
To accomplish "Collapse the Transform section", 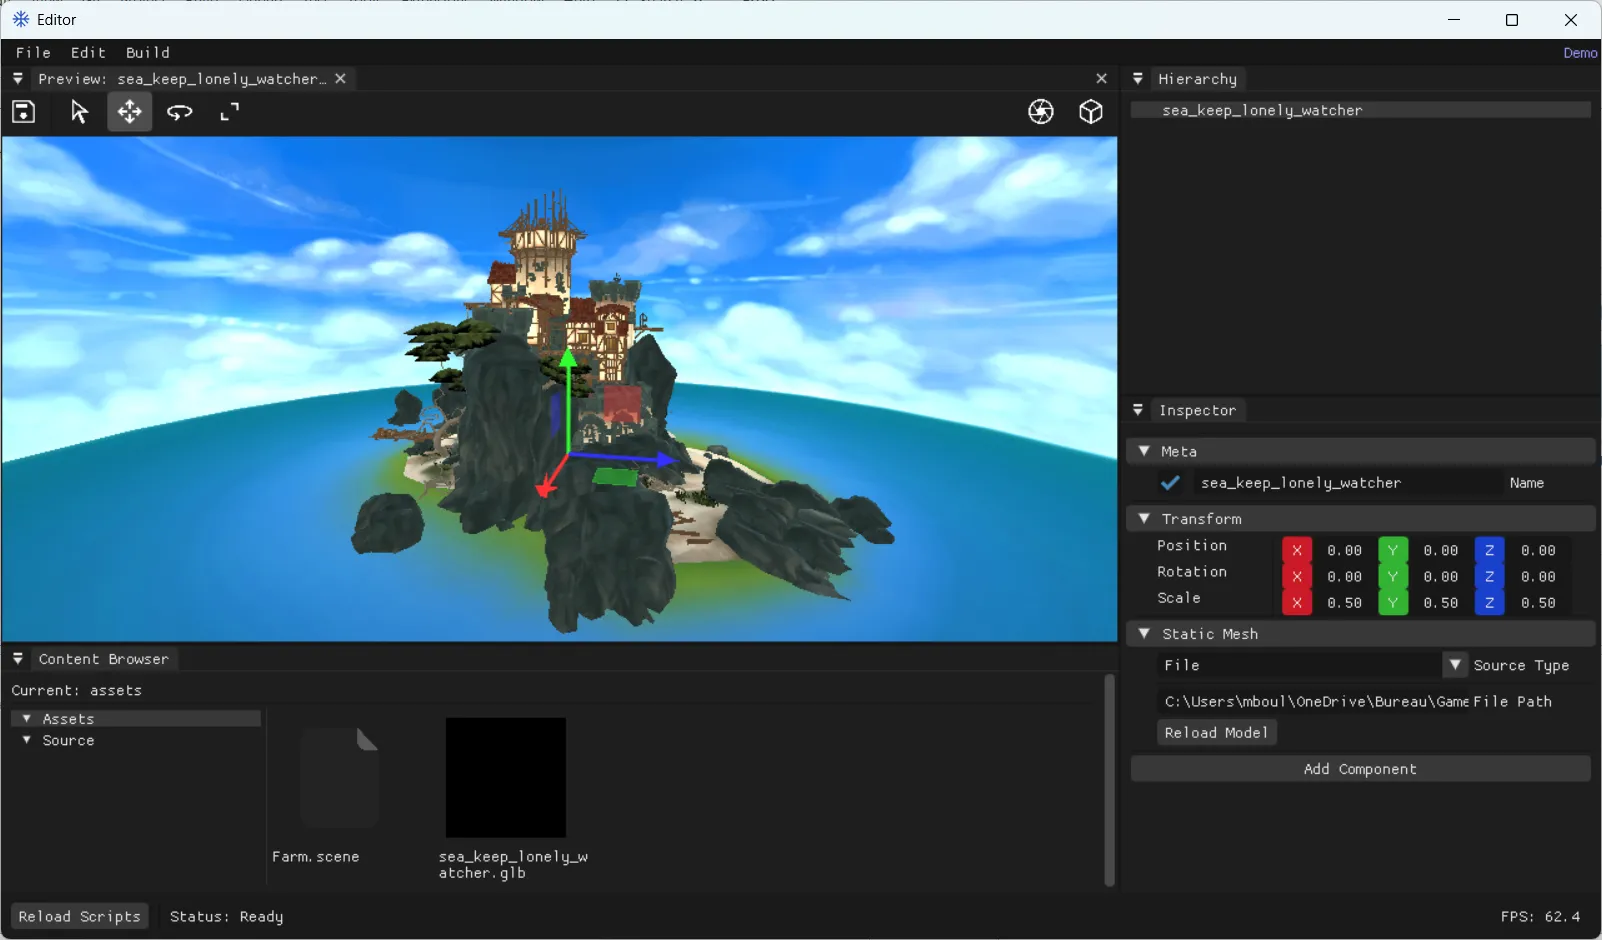I will pyautogui.click(x=1144, y=519).
